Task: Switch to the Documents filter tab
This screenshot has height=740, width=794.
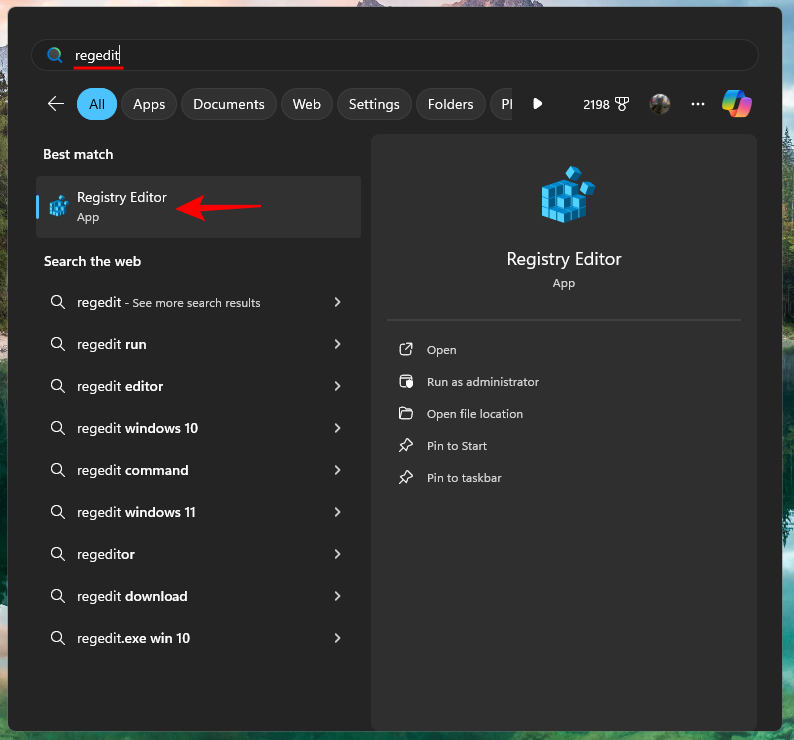Action: click(229, 104)
